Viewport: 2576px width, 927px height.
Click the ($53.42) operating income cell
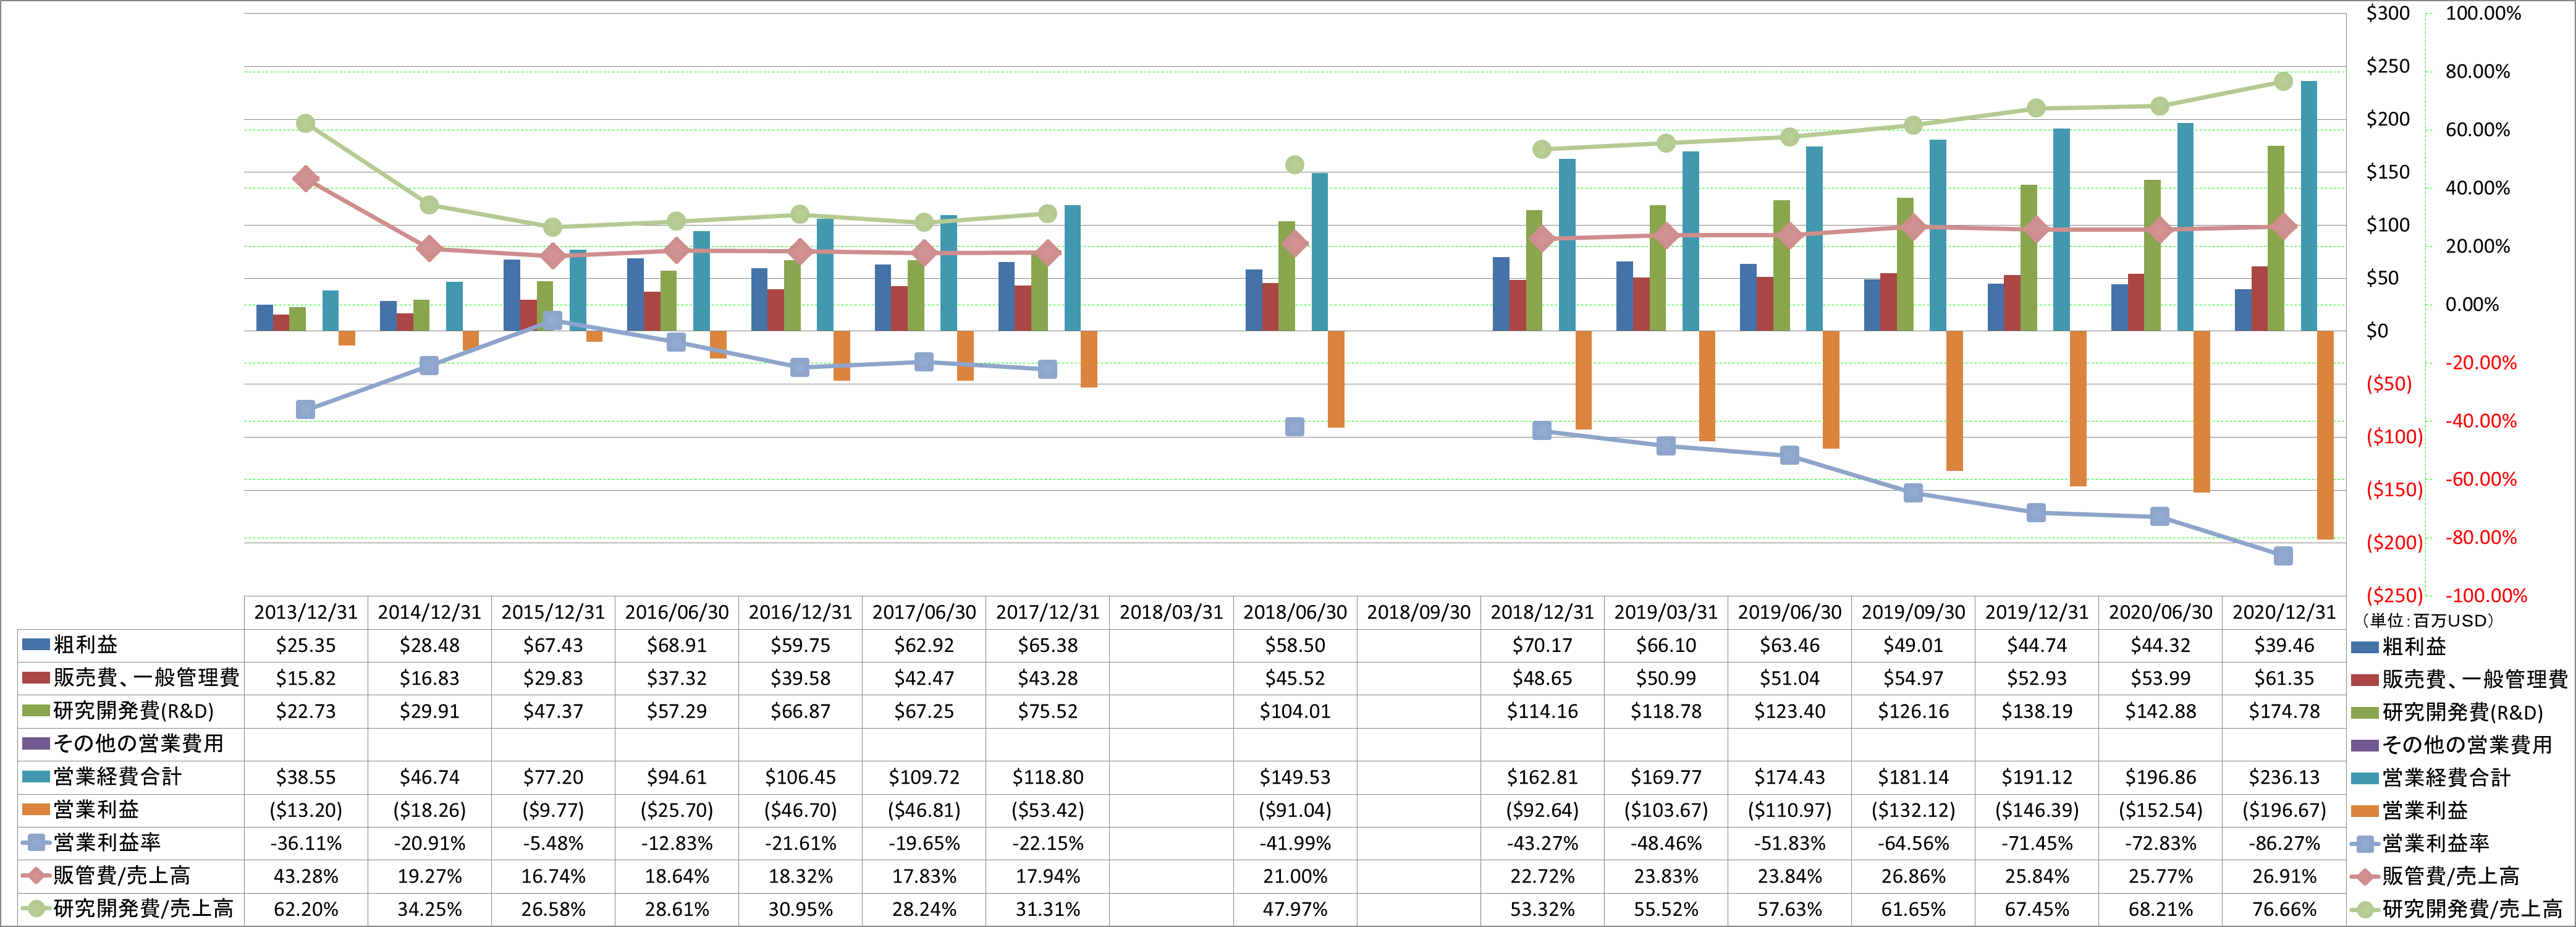[1048, 810]
